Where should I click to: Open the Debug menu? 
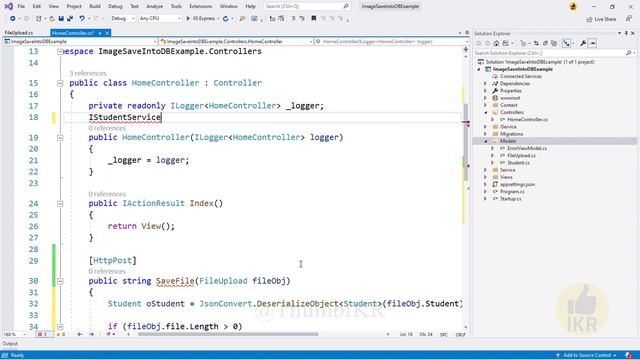tap(115, 7)
